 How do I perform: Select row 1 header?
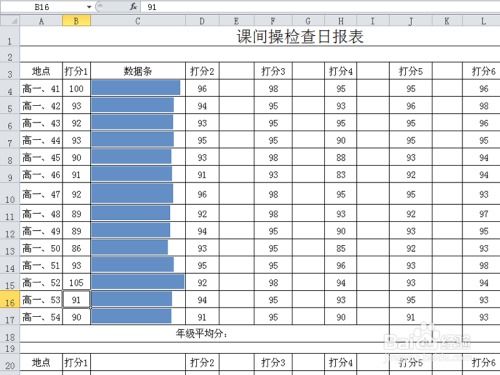(x=10, y=37)
